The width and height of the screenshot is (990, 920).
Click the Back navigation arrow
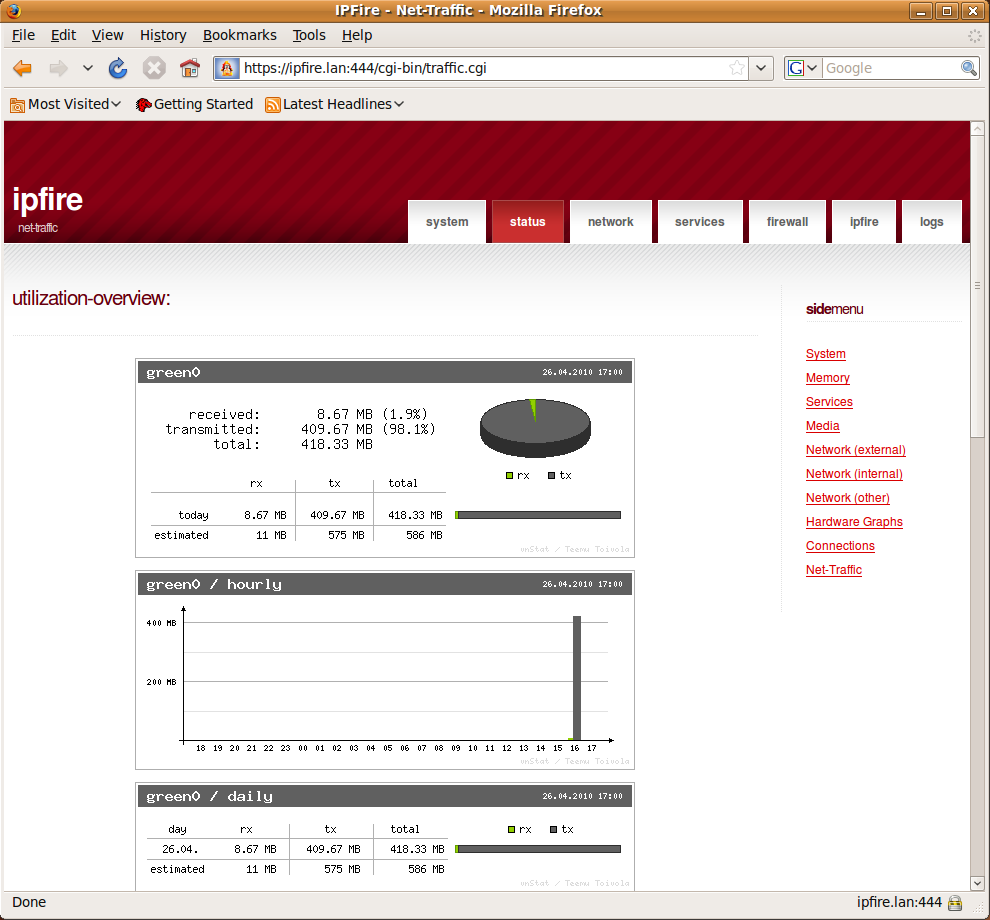[x=22, y=67]
